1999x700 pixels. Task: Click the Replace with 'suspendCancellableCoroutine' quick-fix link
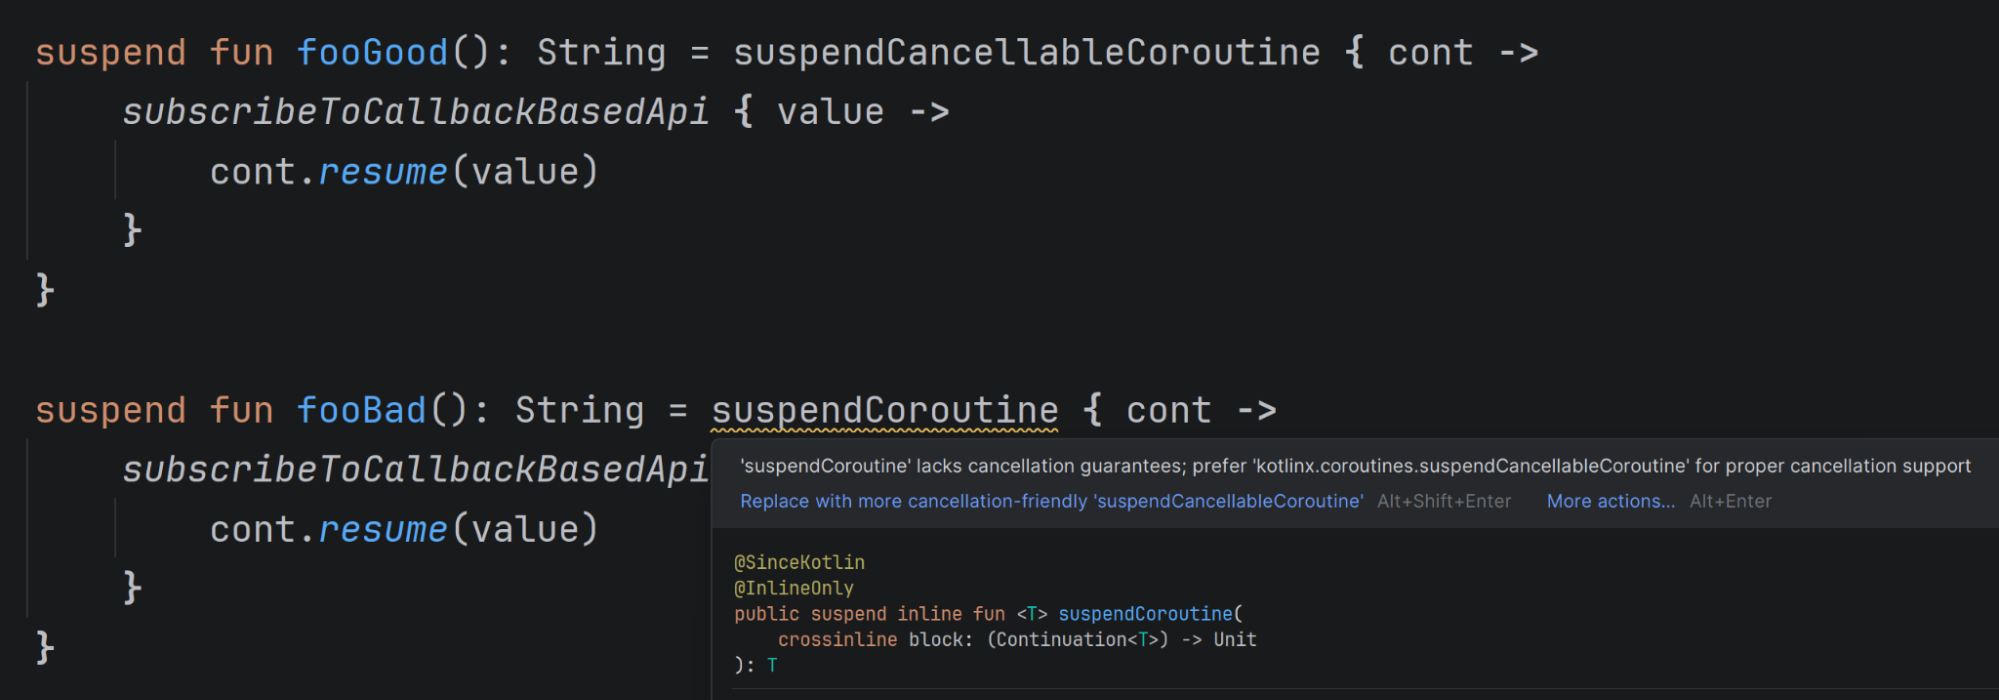pos(1051,502)
